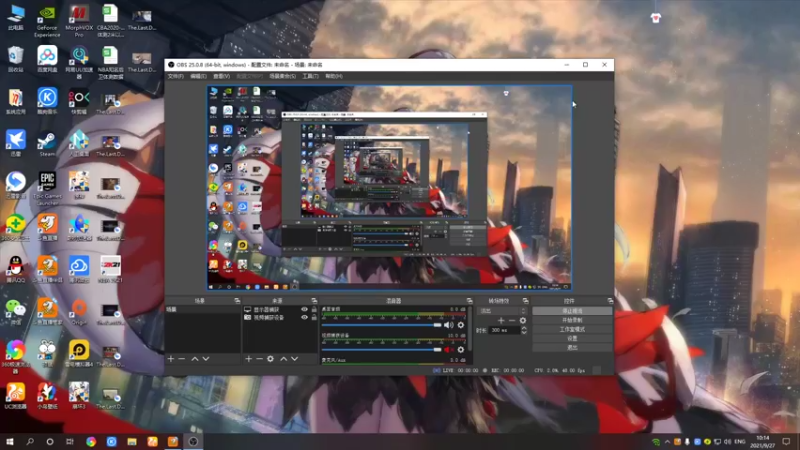Image resolution: width=800 pixels, height=450 pixels.
Task: Open the UC浏览器 desktop shortcut
Action: coord(16,396)
